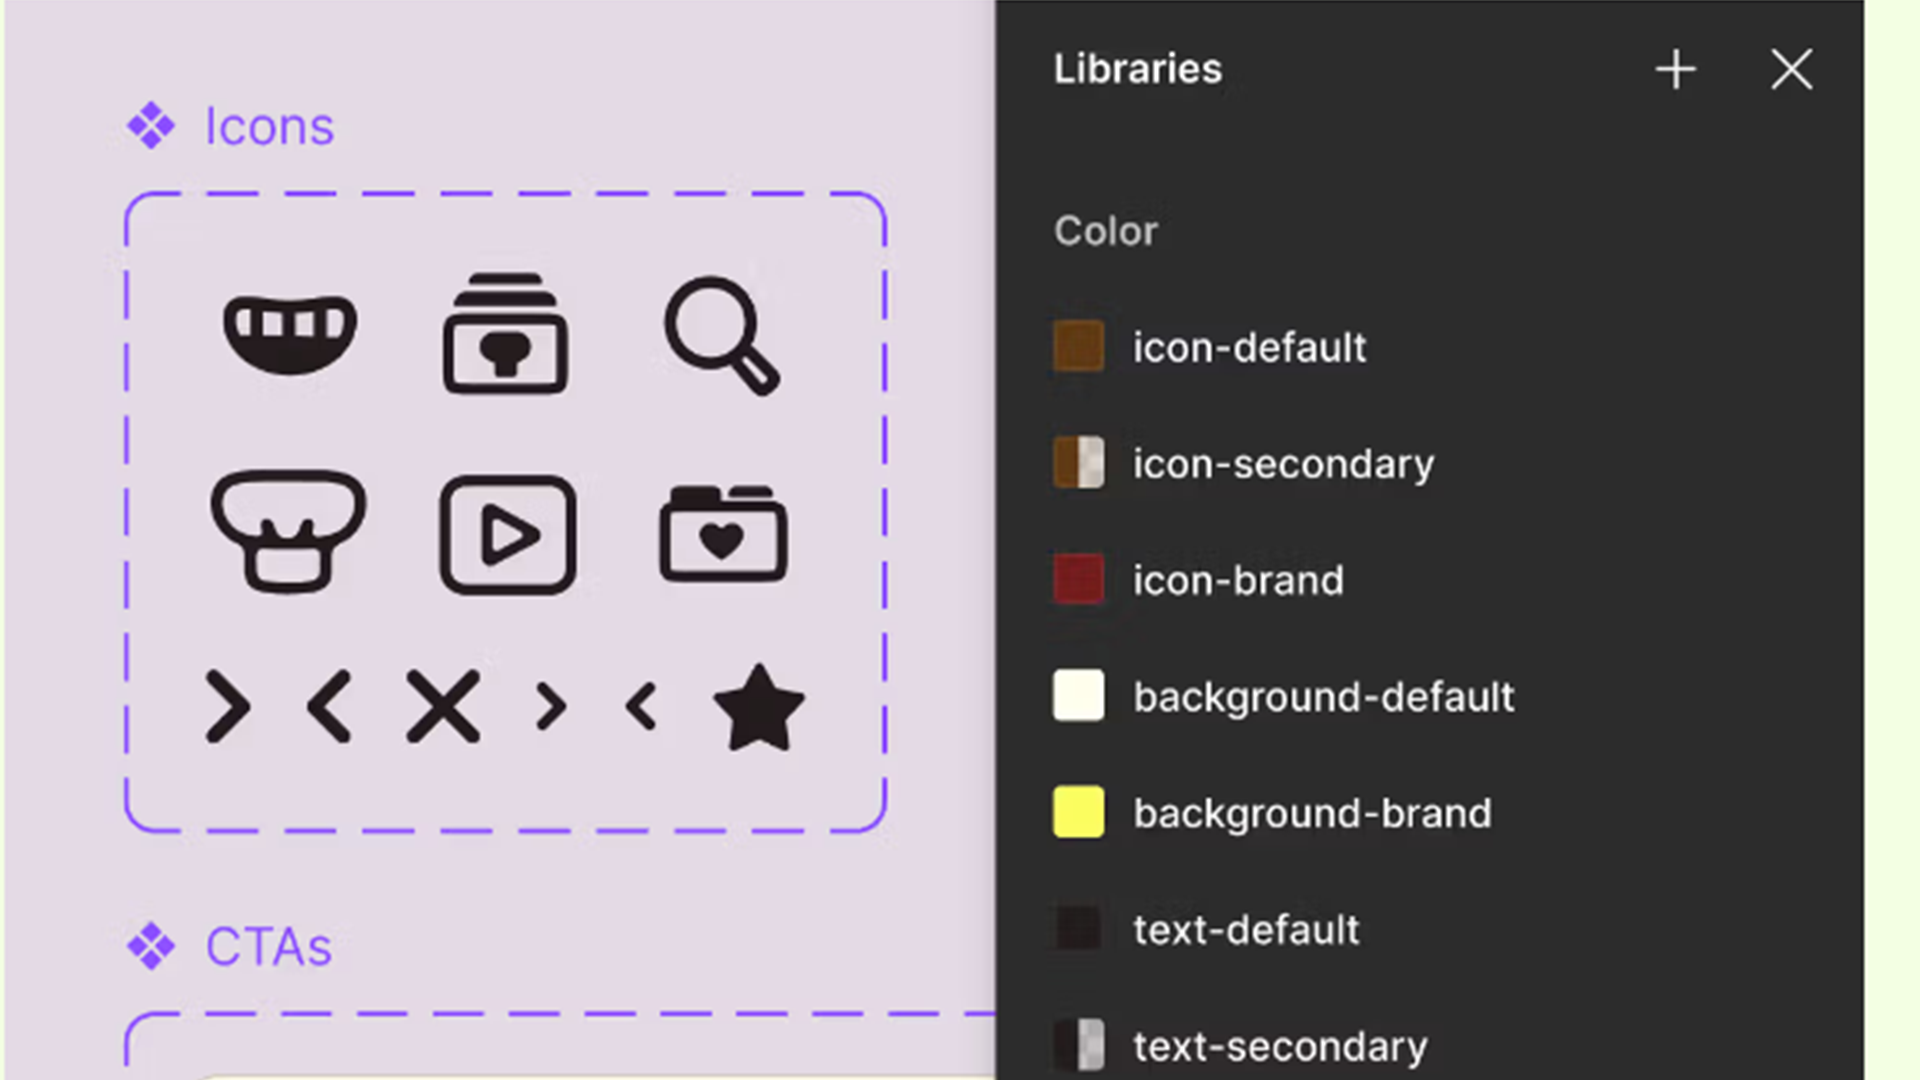1920x1080 pixels.
Task: Add a new library with plus
Action: point(1676,70)
